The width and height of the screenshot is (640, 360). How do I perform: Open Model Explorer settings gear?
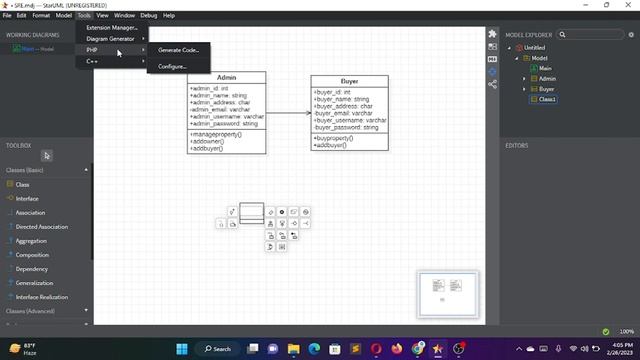click(631, 35)
